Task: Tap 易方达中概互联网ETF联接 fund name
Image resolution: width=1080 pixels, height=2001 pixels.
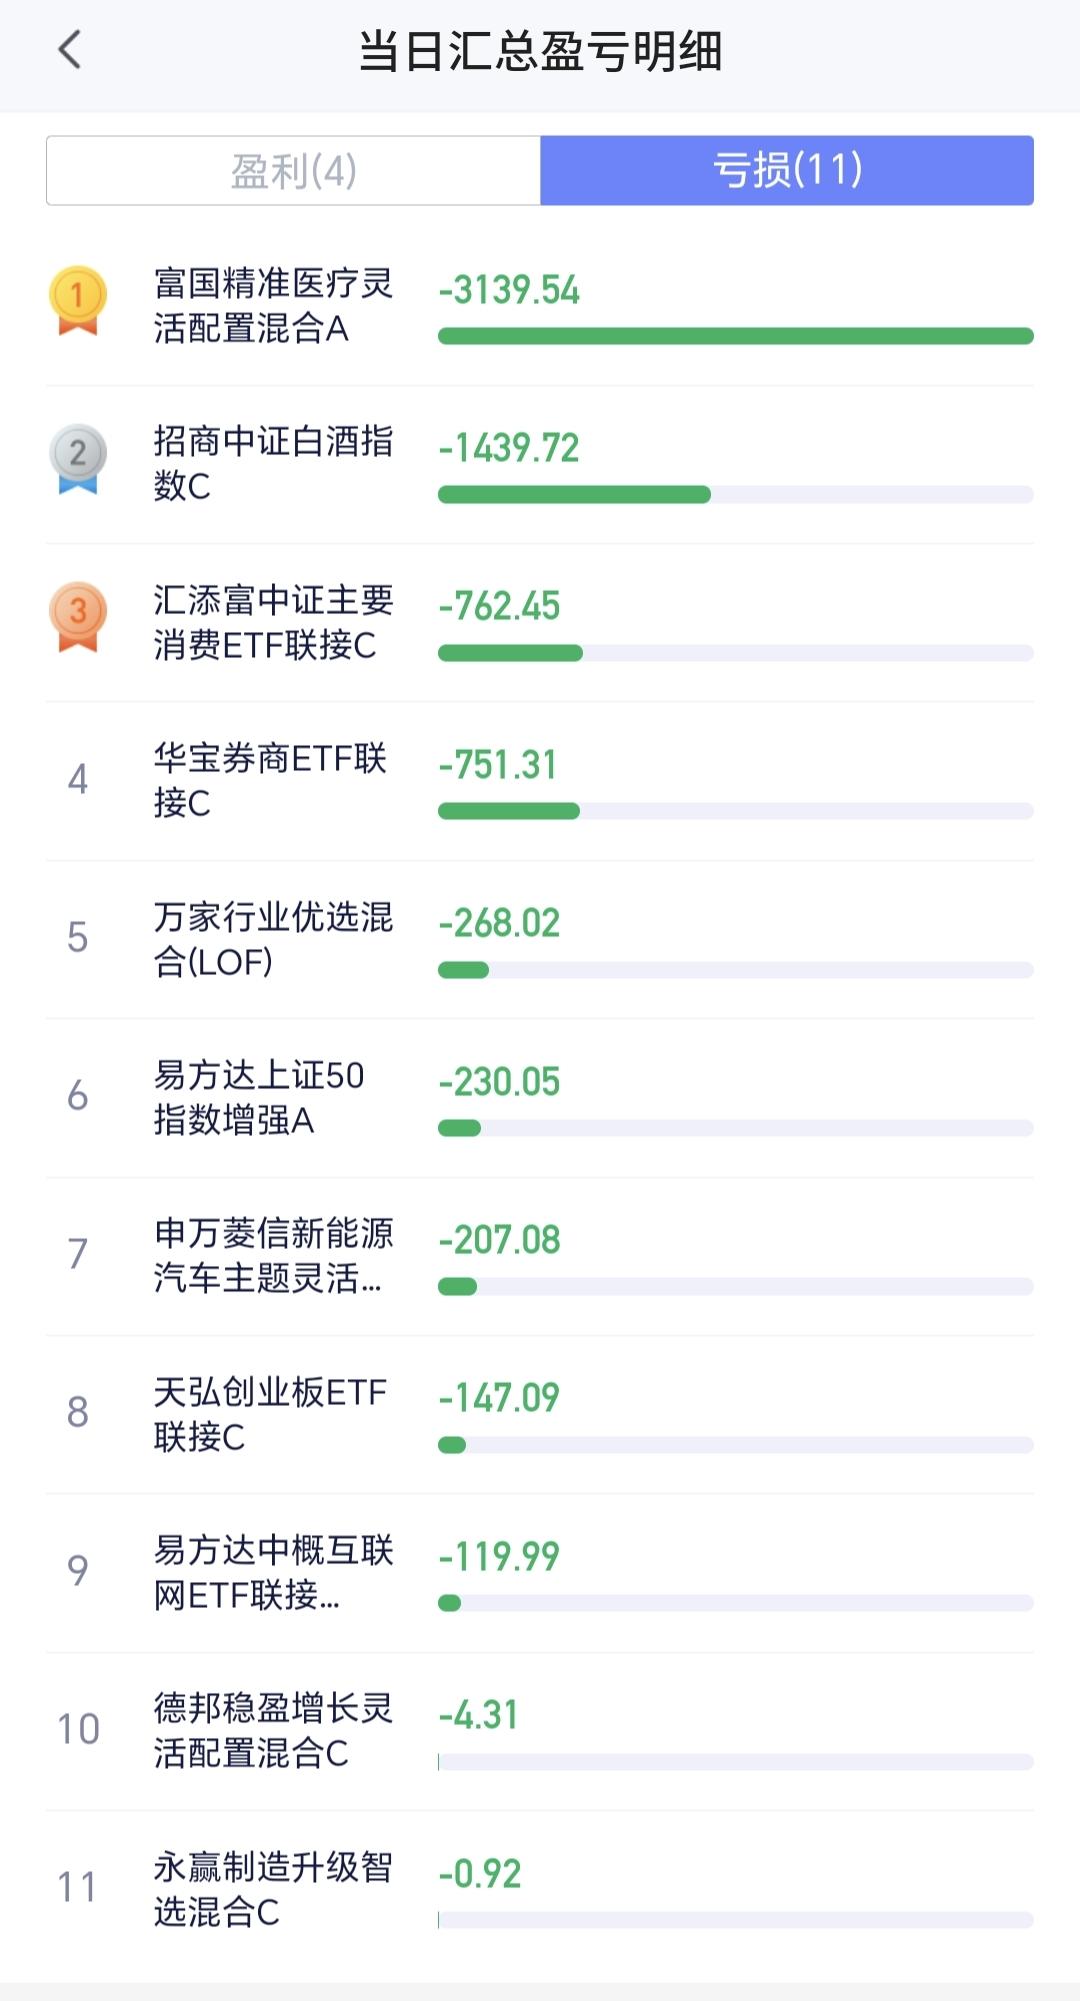Action: click(272, 1572)
